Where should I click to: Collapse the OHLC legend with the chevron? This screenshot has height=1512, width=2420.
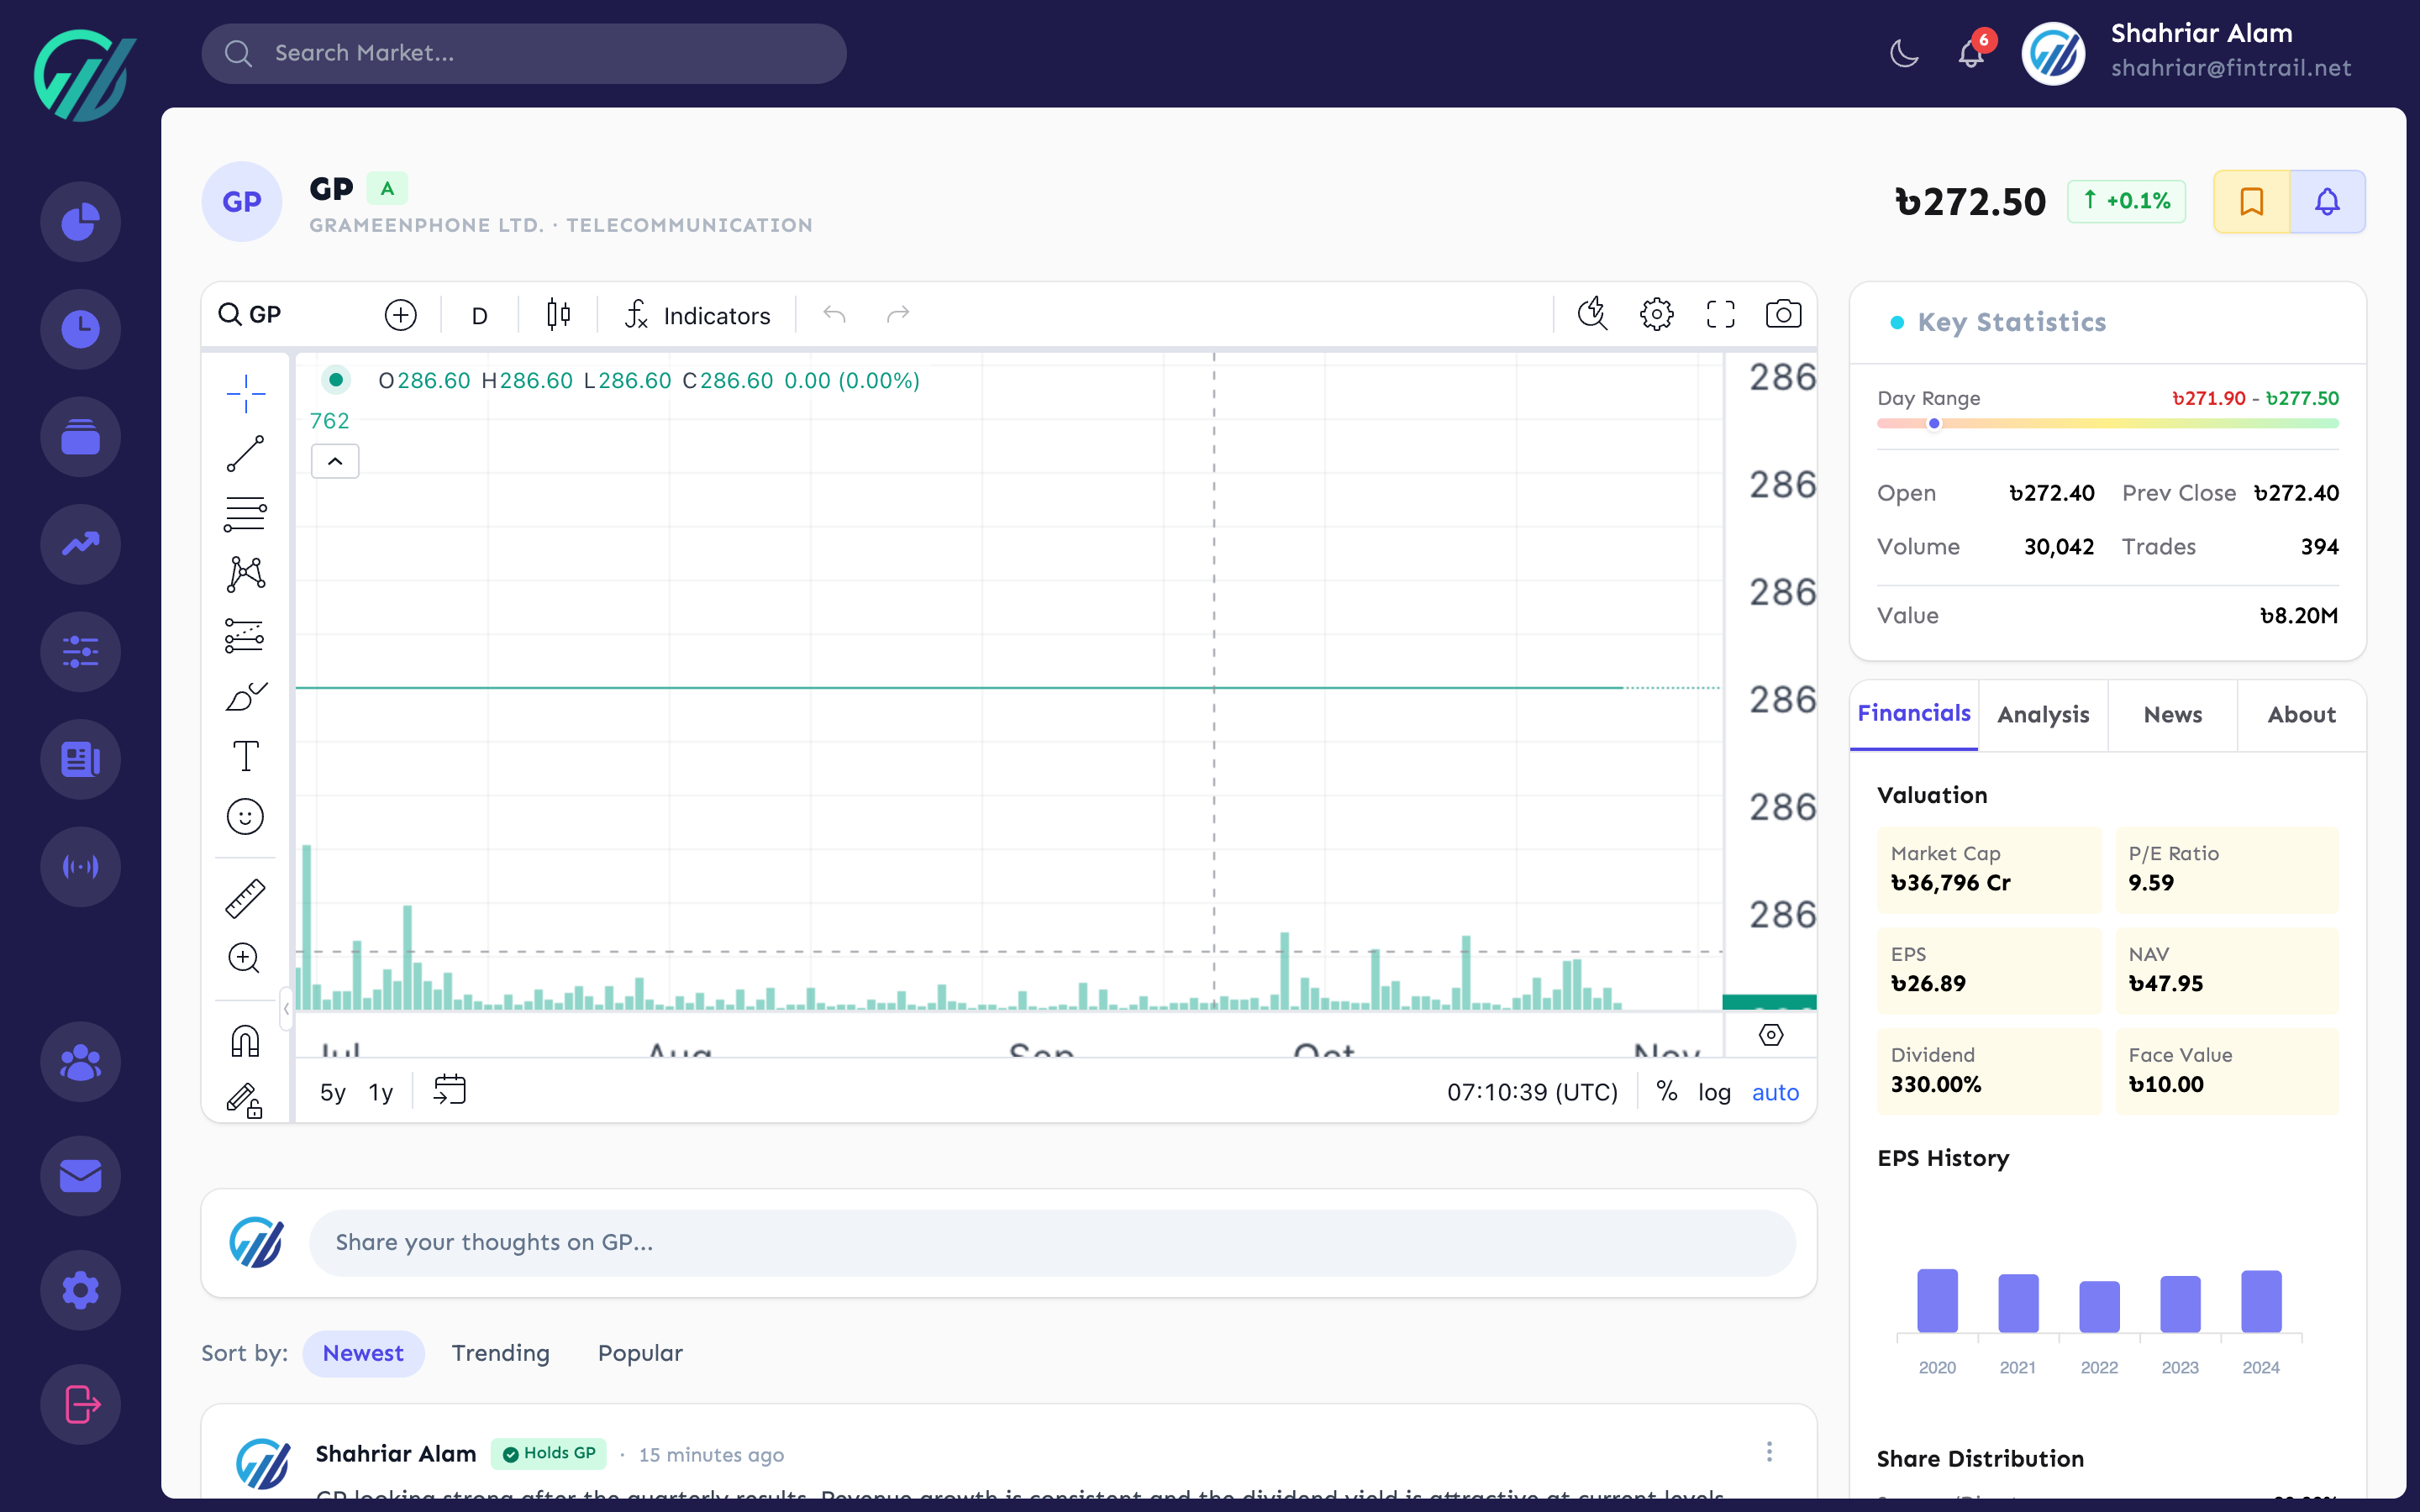coord(335,461)
